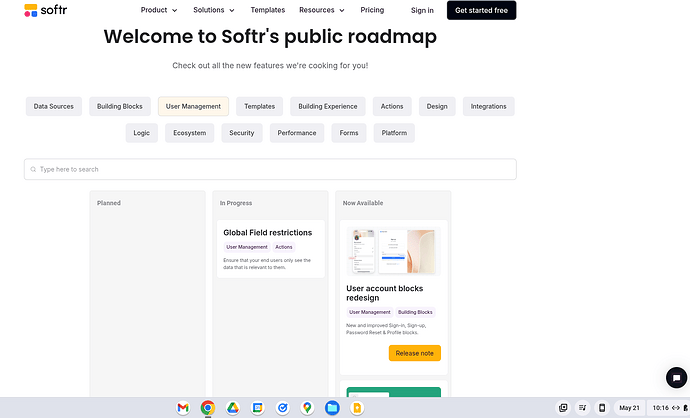Click the Softr logo
690x418 pixels.
[x=46, y=10]
